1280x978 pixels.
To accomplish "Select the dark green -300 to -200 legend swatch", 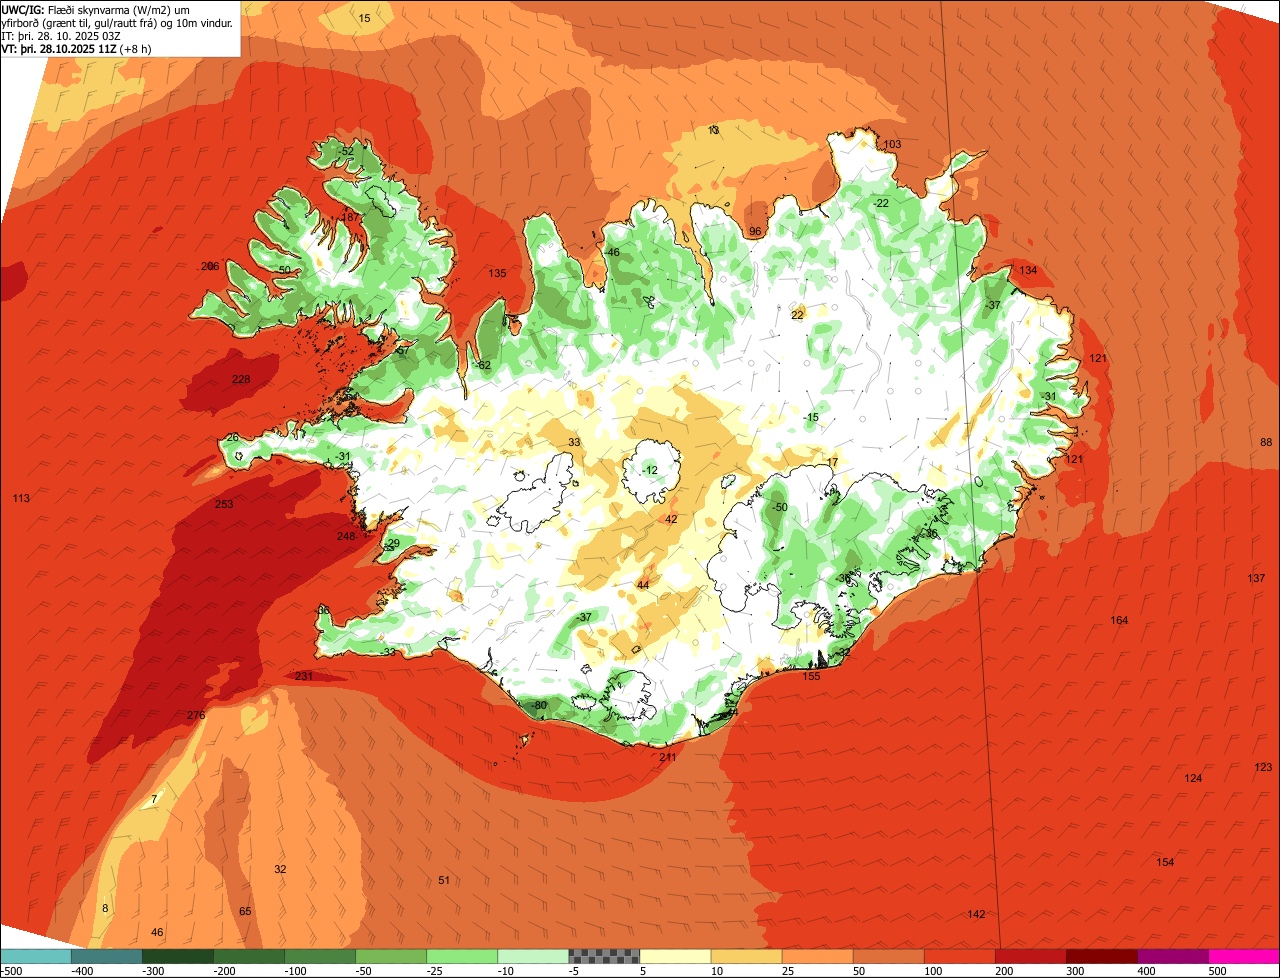I will [178, 956].
